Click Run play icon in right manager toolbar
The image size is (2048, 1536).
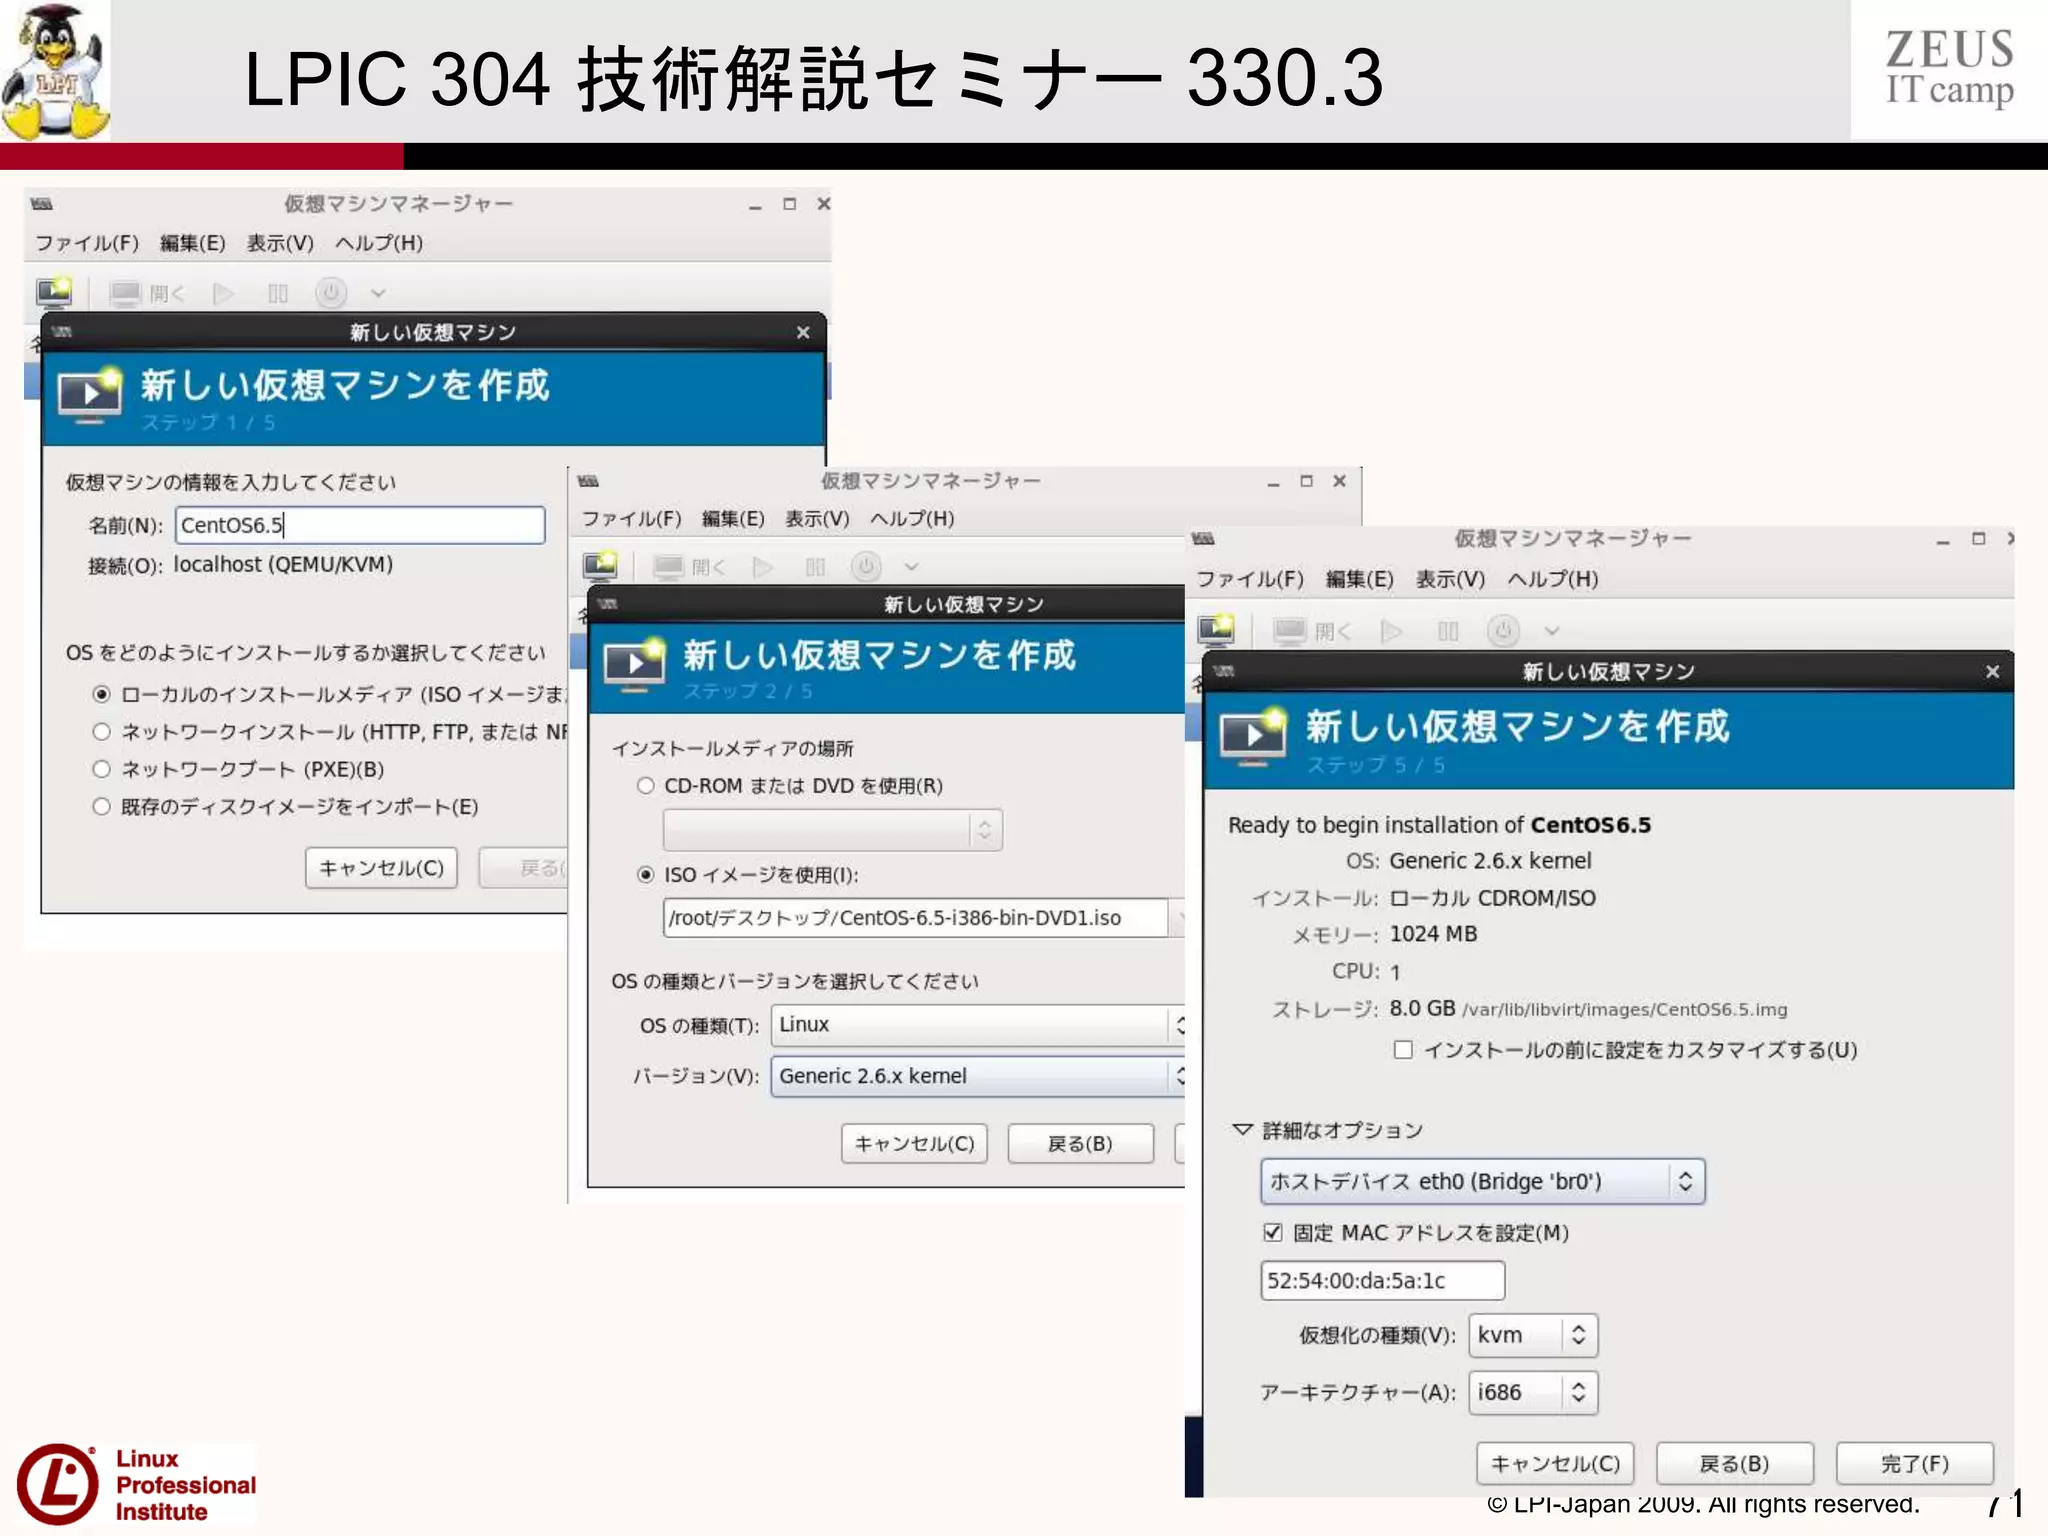click(1391, 631)
